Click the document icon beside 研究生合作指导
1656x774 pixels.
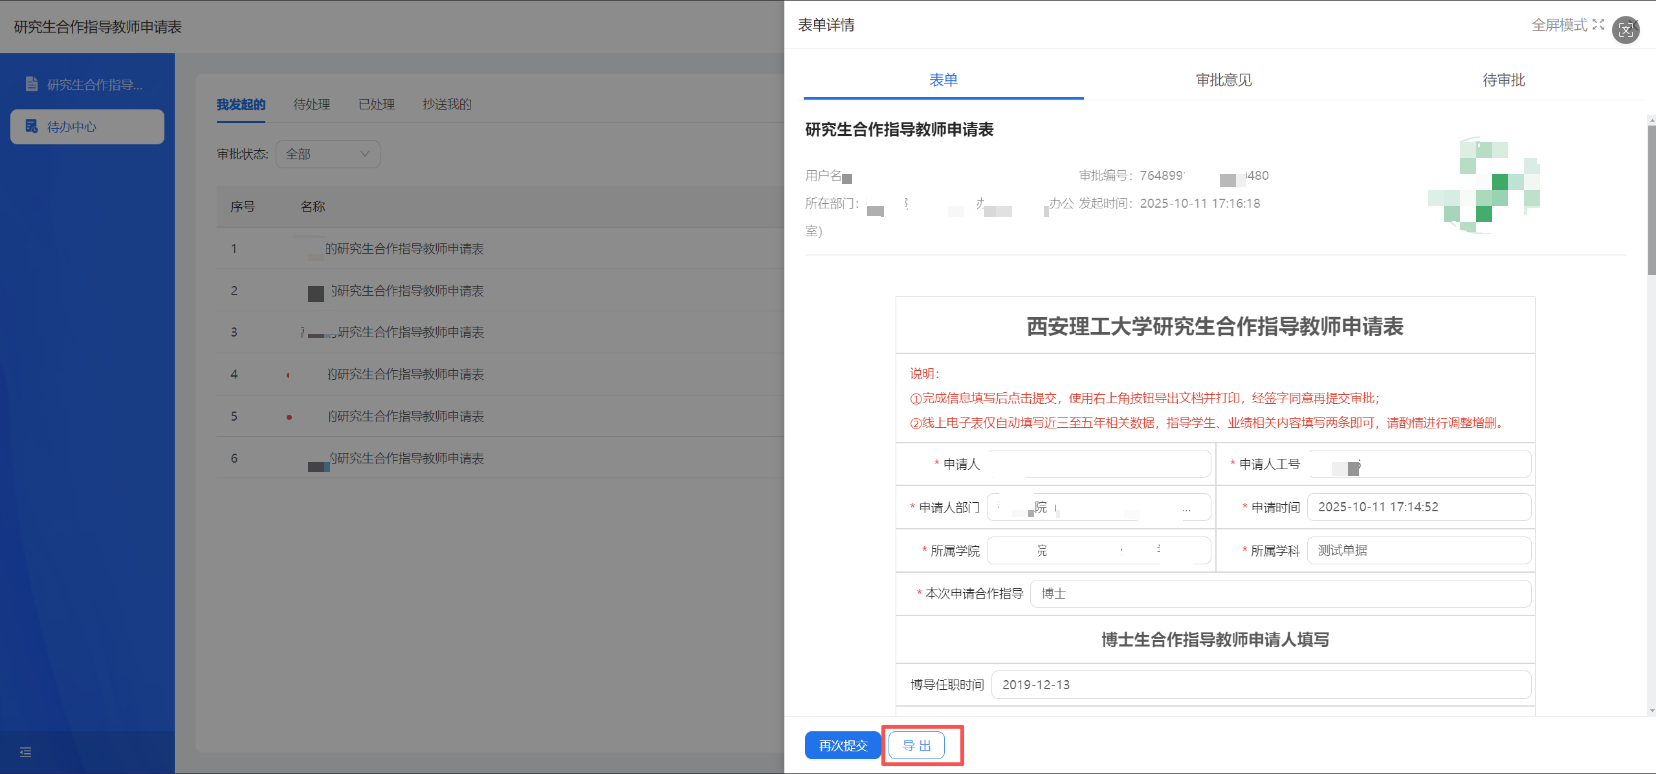32,84
